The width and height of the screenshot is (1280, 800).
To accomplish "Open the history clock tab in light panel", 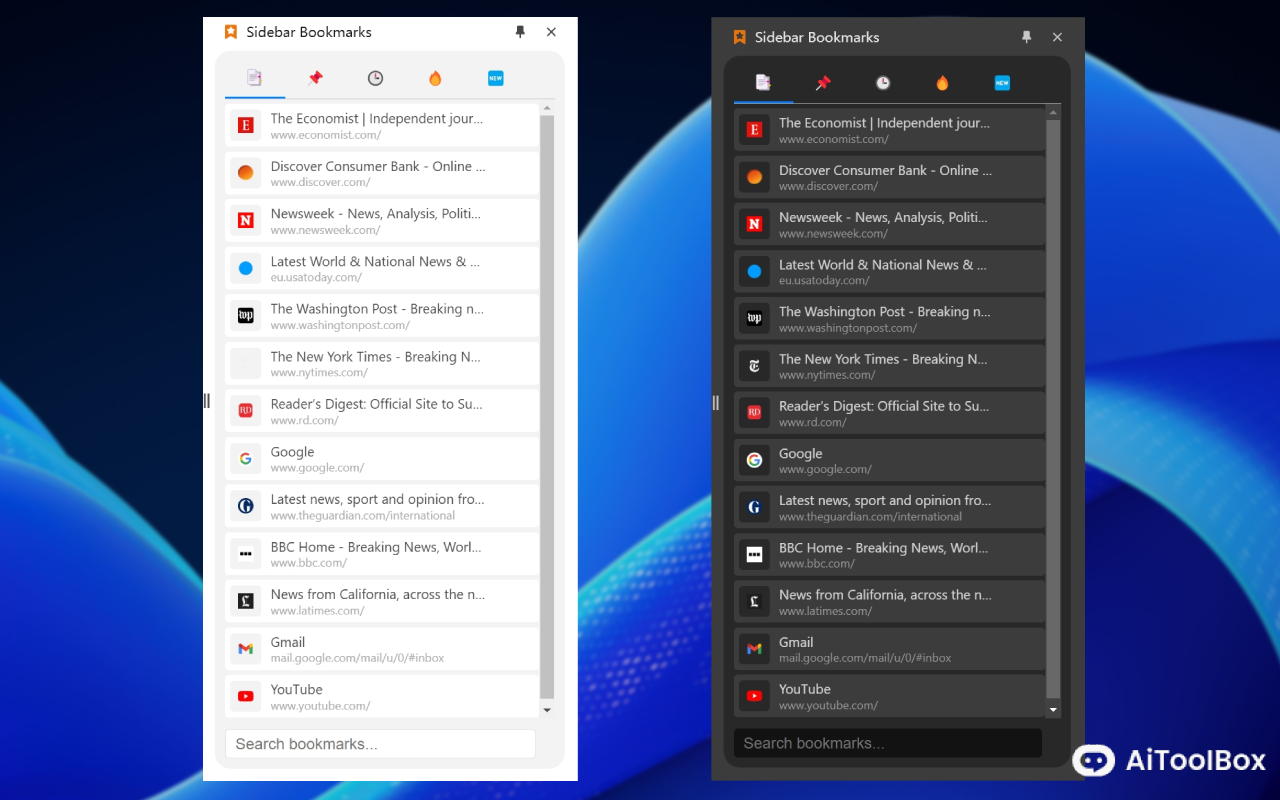I will (375, 78).
